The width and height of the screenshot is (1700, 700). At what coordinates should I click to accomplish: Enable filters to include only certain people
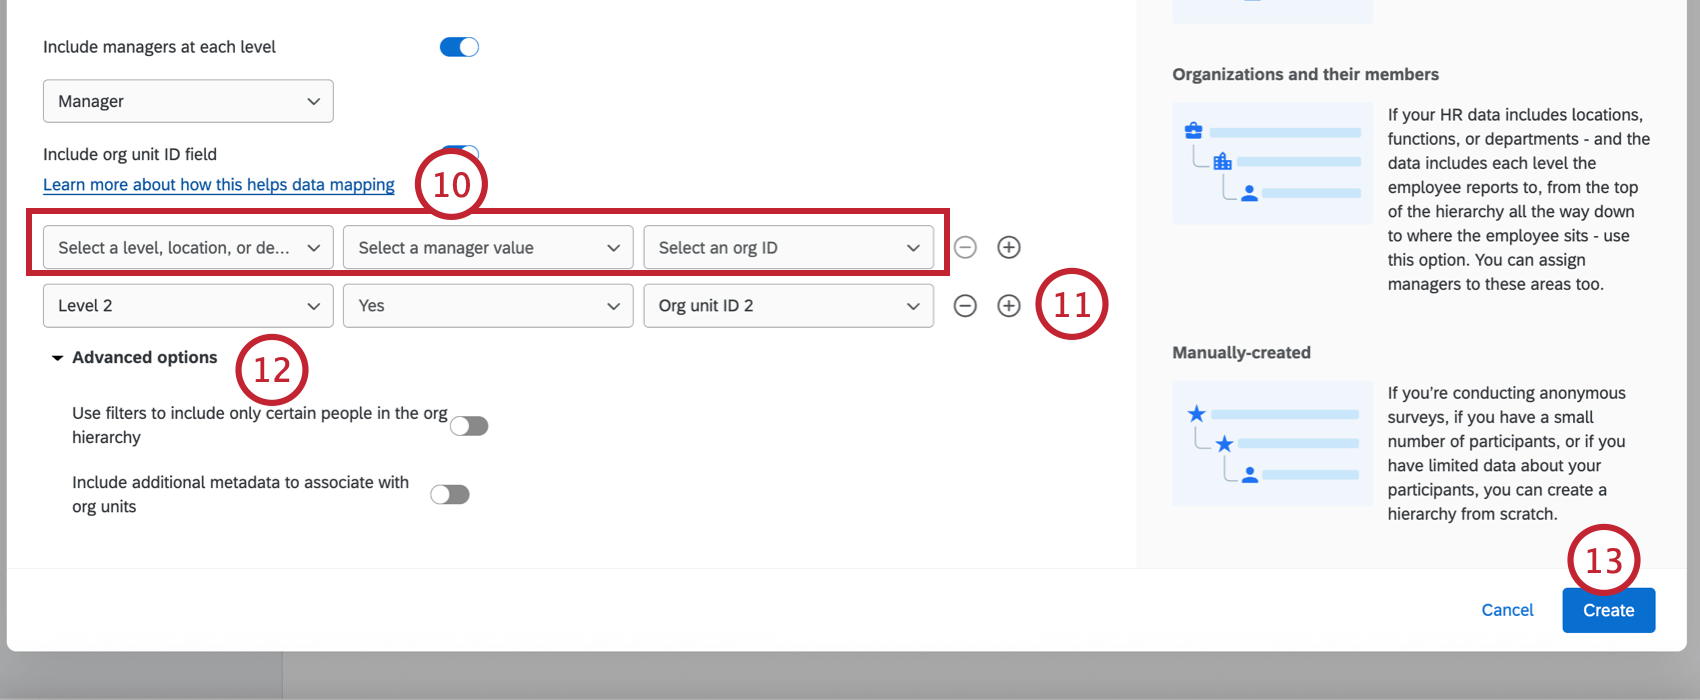[469, 426]
